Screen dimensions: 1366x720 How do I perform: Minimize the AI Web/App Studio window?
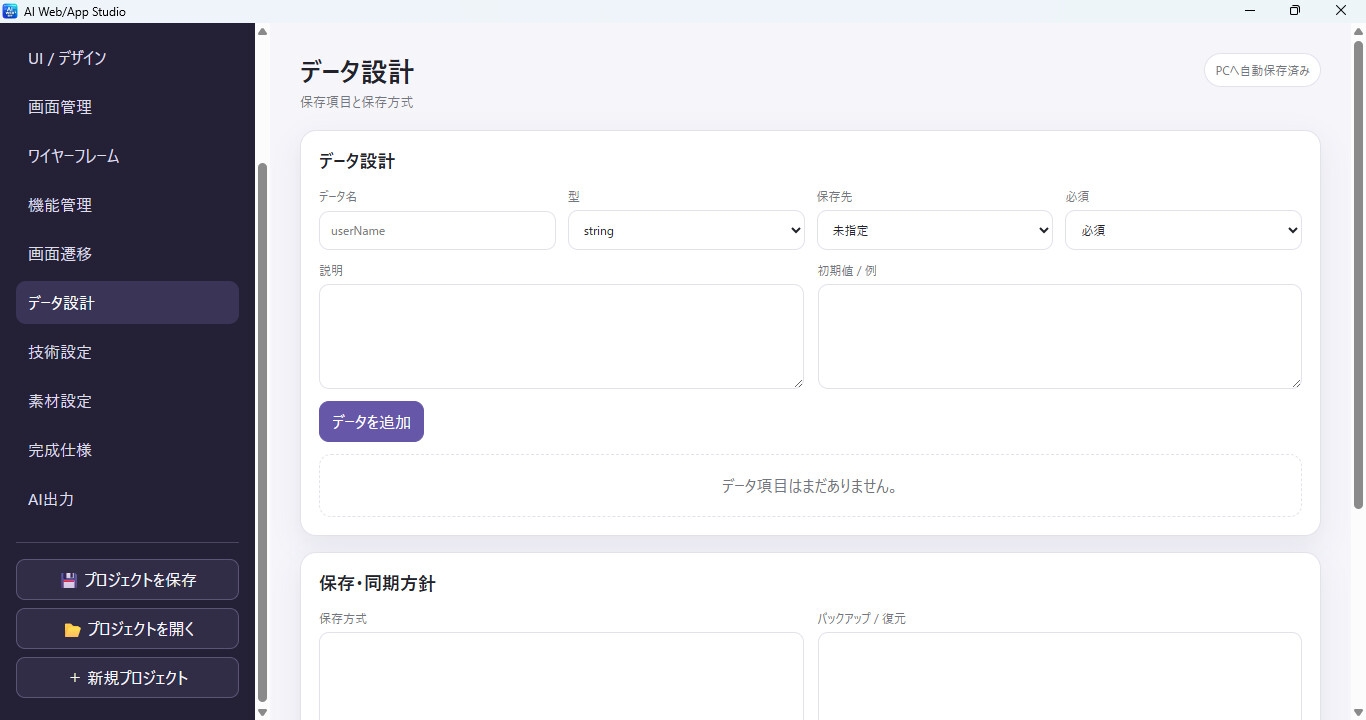tap(1250, 11)
